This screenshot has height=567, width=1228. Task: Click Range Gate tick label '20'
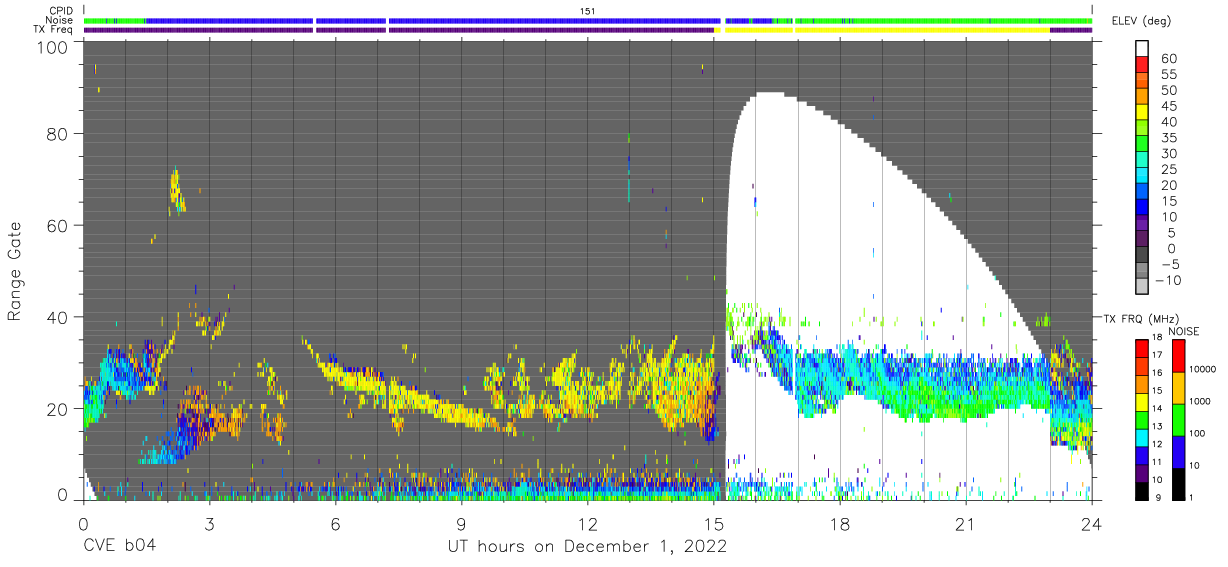57,407
